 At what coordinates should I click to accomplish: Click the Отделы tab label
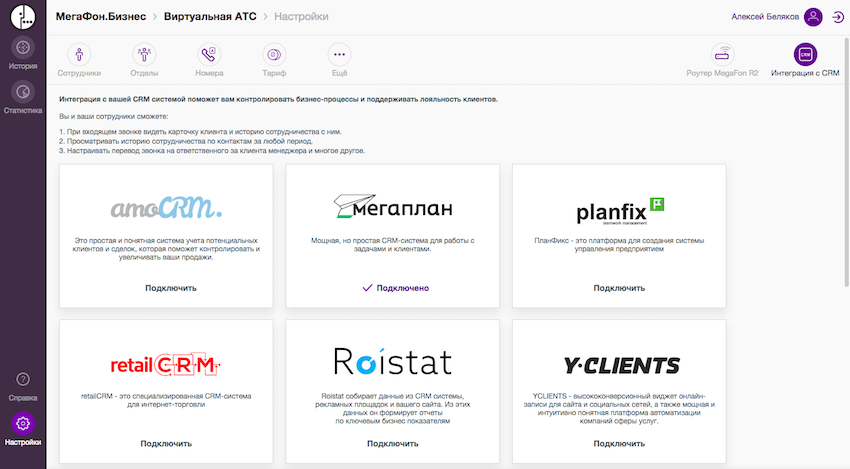tap(144, 73)
